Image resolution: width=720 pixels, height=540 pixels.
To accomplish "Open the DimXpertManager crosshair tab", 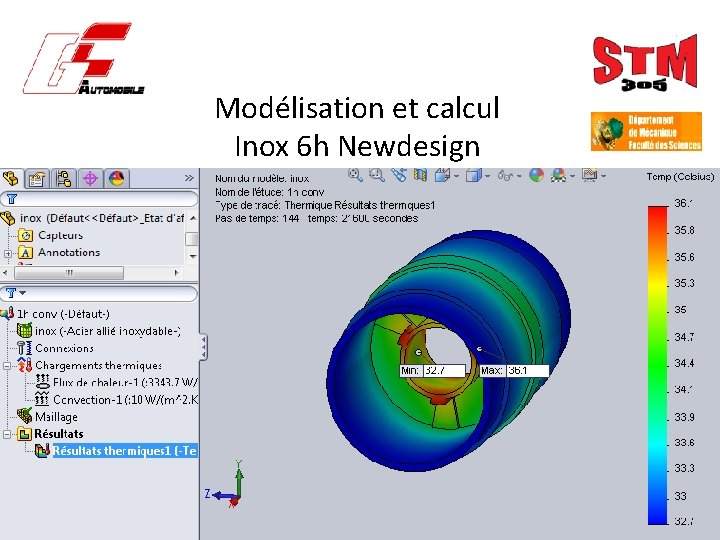I will 90,179.
